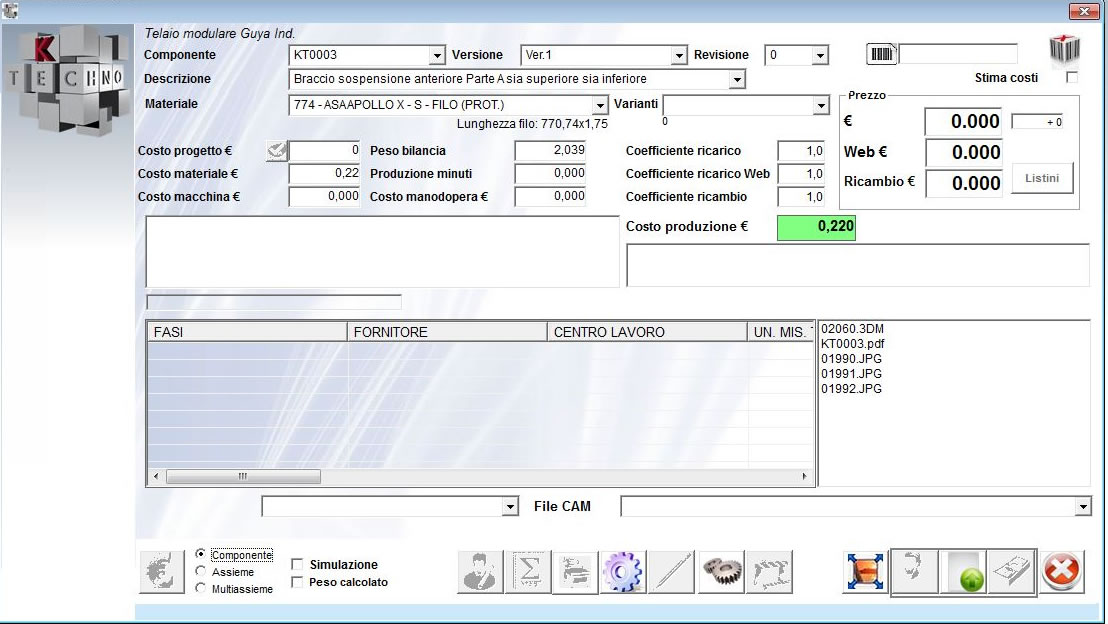This screenshot has width=1108, height=624.
Task: Click the pencil edit icon button
Action: (672, 571)
